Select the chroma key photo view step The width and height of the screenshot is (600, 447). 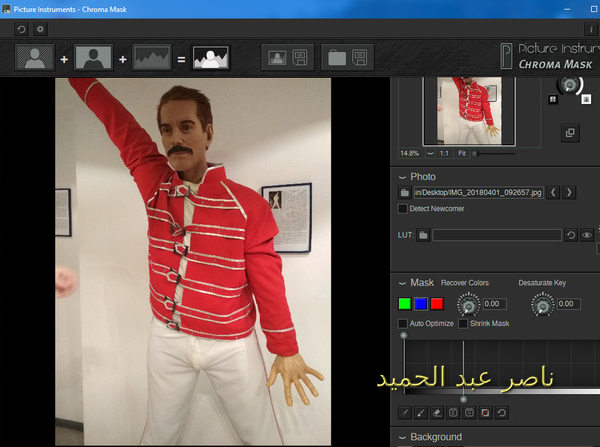pyautogui.click(x=35, y=58)
